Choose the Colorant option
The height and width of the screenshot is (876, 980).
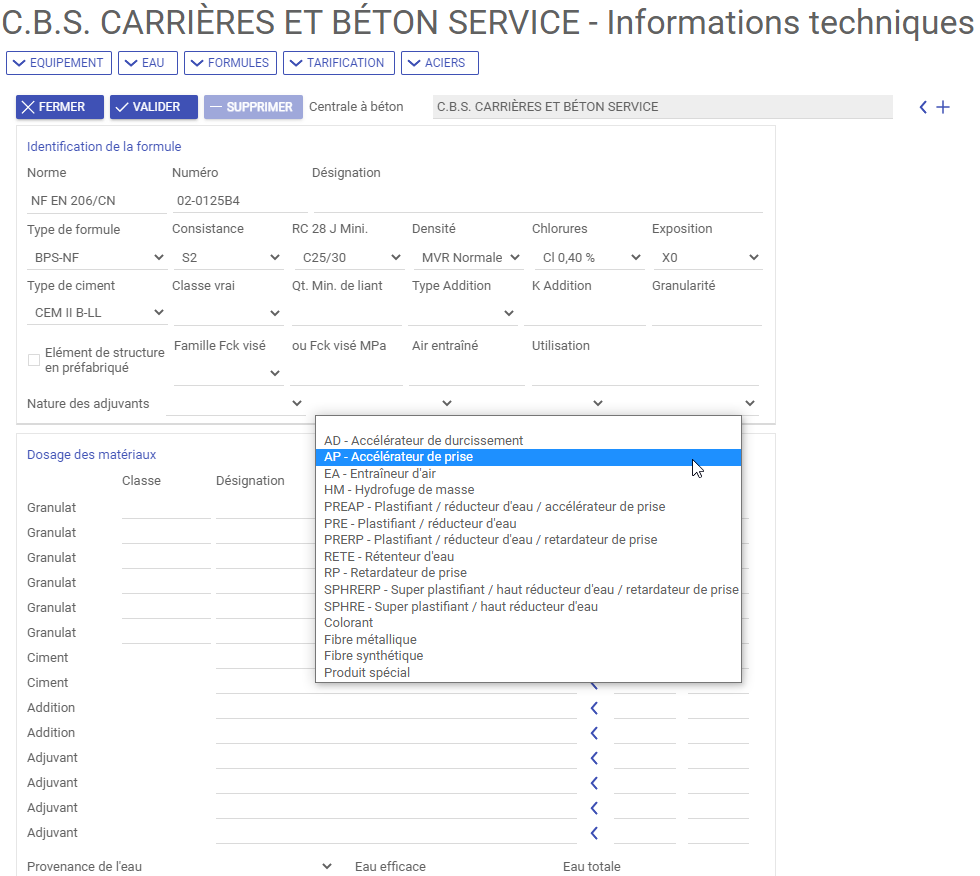pos(528,623)
